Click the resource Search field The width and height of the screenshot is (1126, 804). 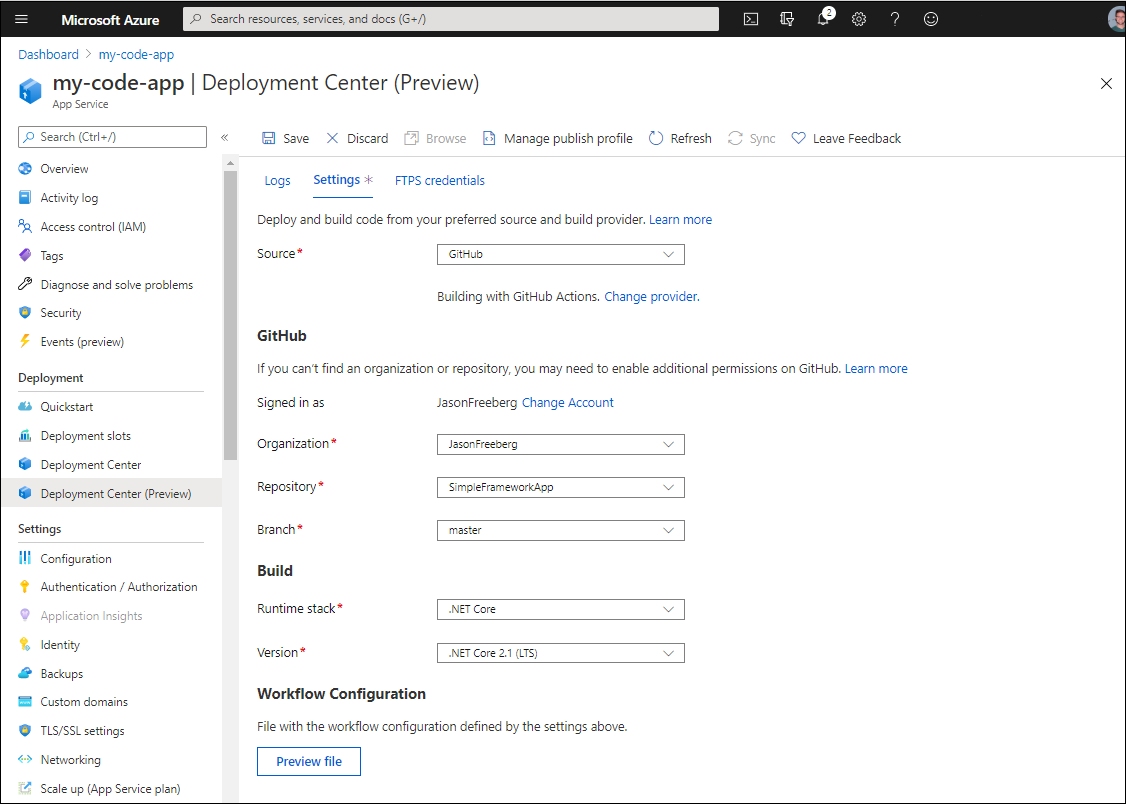[x=450, y=18]
